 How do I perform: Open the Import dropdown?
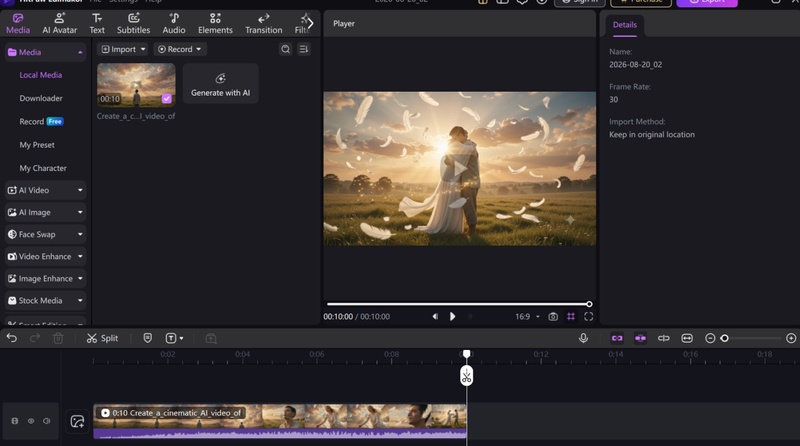click(x=123, y=49)
